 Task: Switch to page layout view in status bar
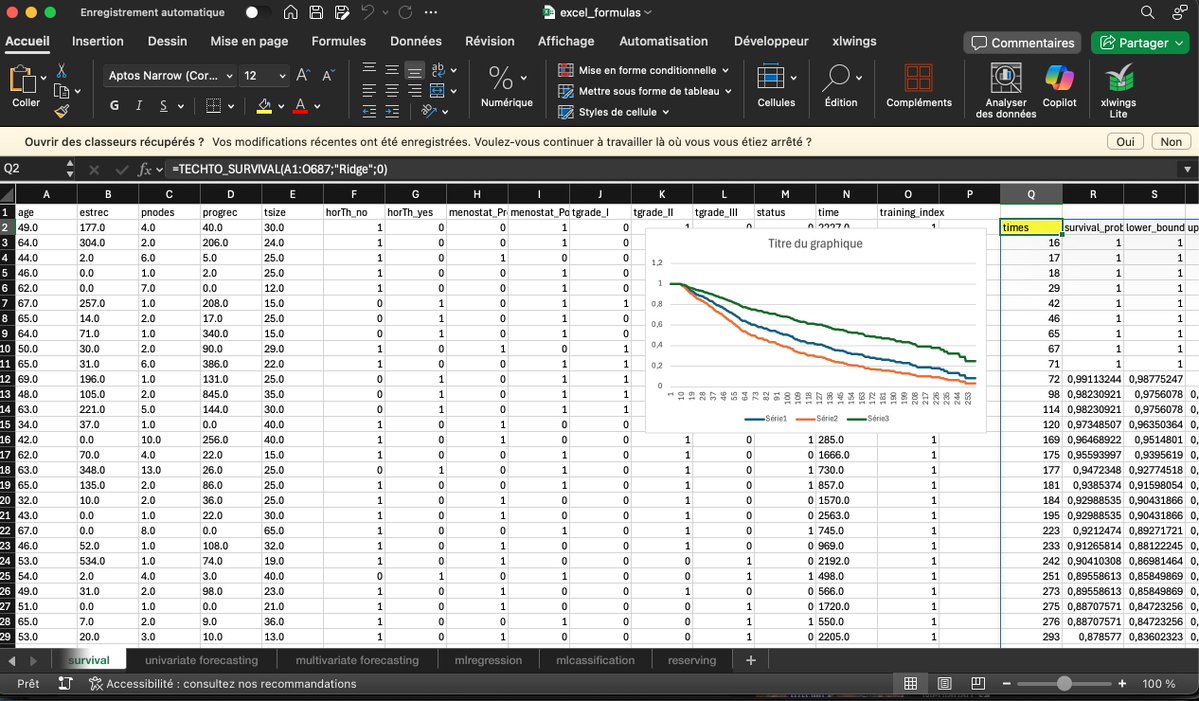943,683
